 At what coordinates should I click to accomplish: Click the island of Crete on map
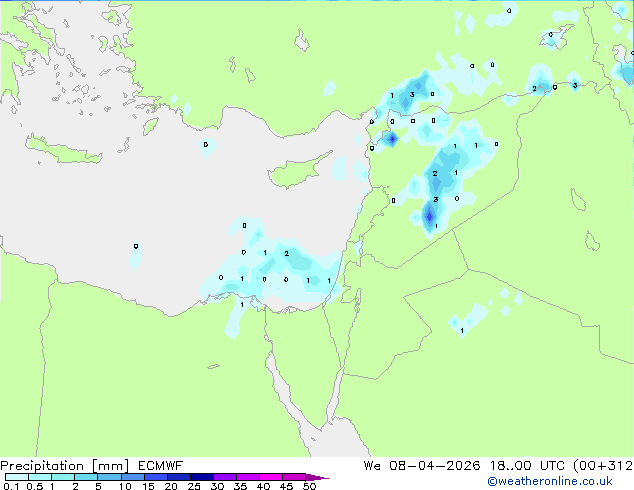(63, 150)
